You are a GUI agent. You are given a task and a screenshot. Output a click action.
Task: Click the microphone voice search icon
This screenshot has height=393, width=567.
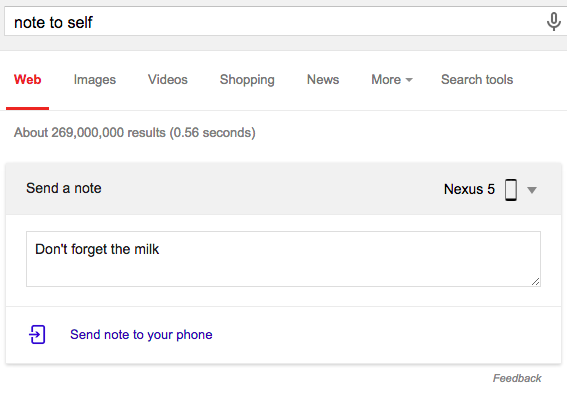(x=553, y=21)
